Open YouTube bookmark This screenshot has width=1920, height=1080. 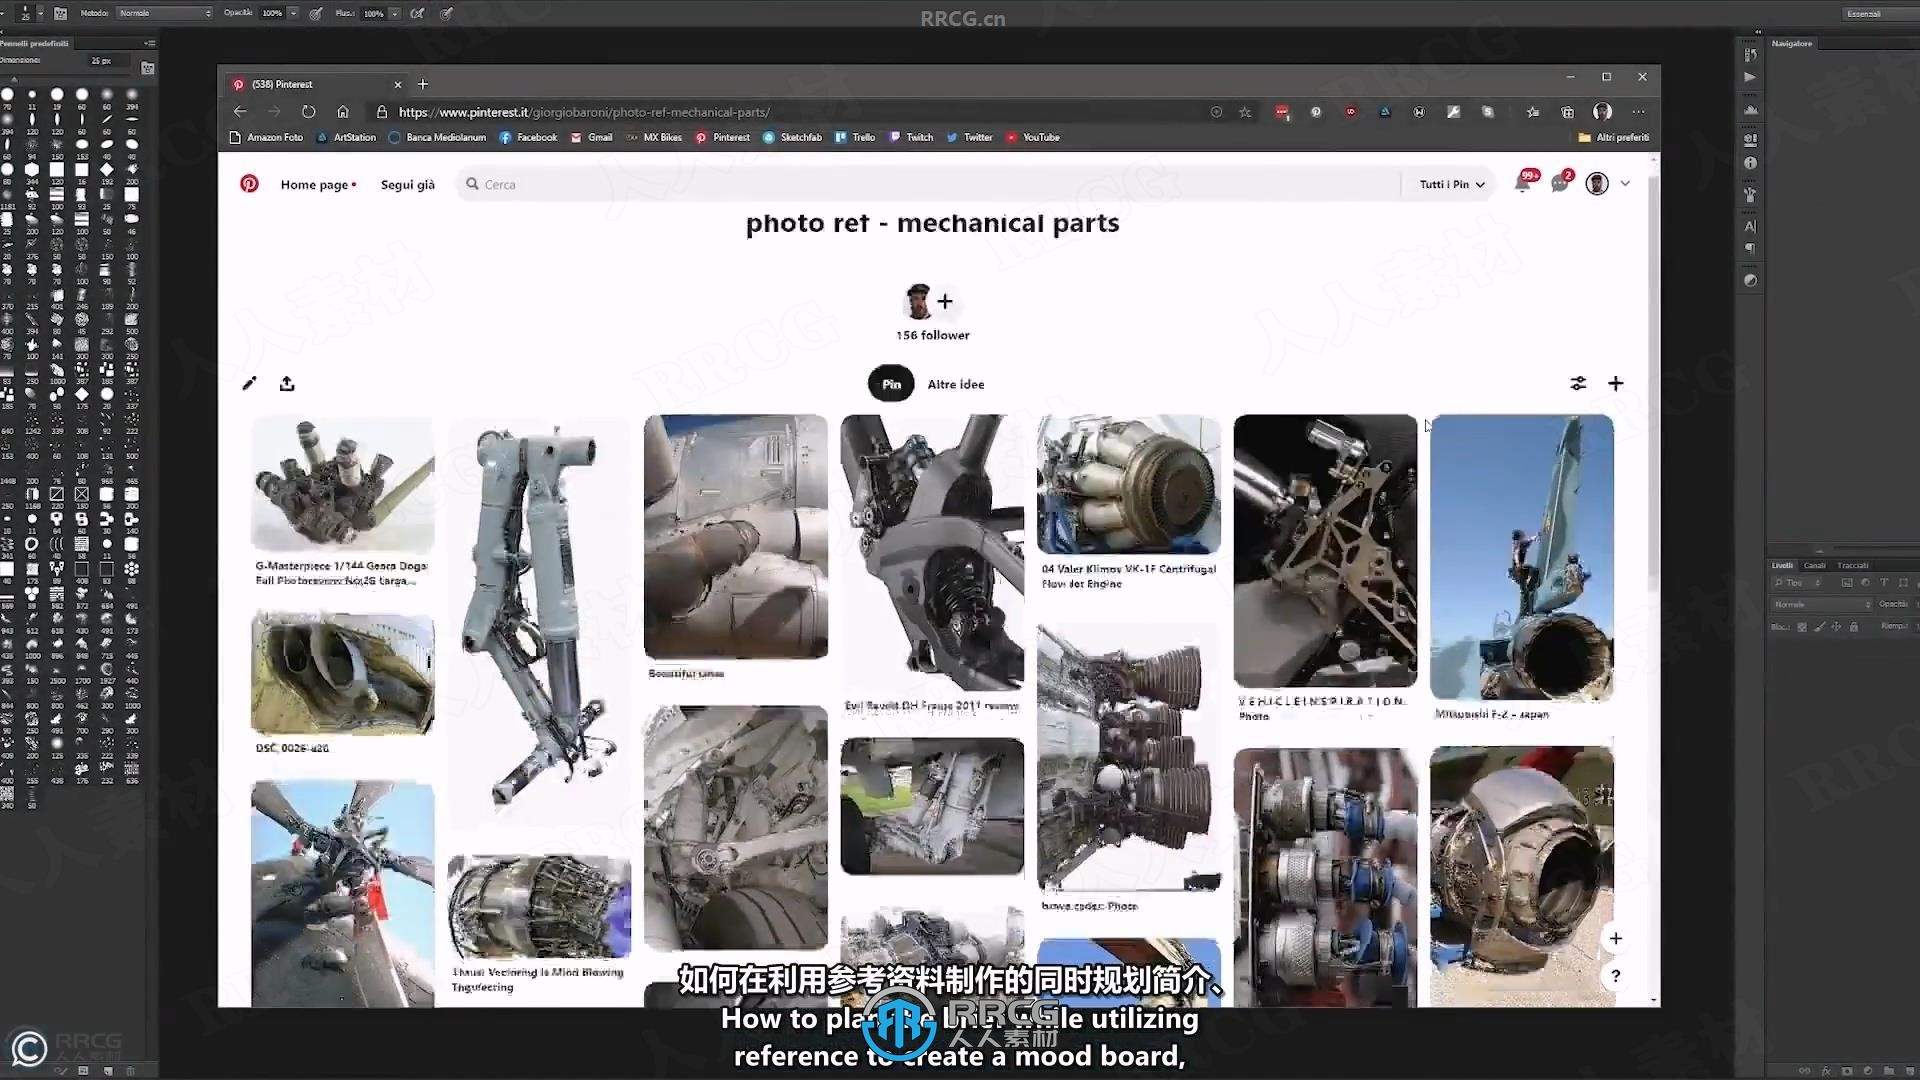click(x=1033, y=137)
